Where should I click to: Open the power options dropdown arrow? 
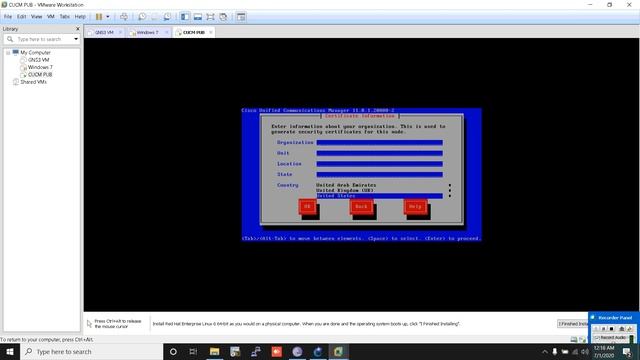[x=108, y=17]
